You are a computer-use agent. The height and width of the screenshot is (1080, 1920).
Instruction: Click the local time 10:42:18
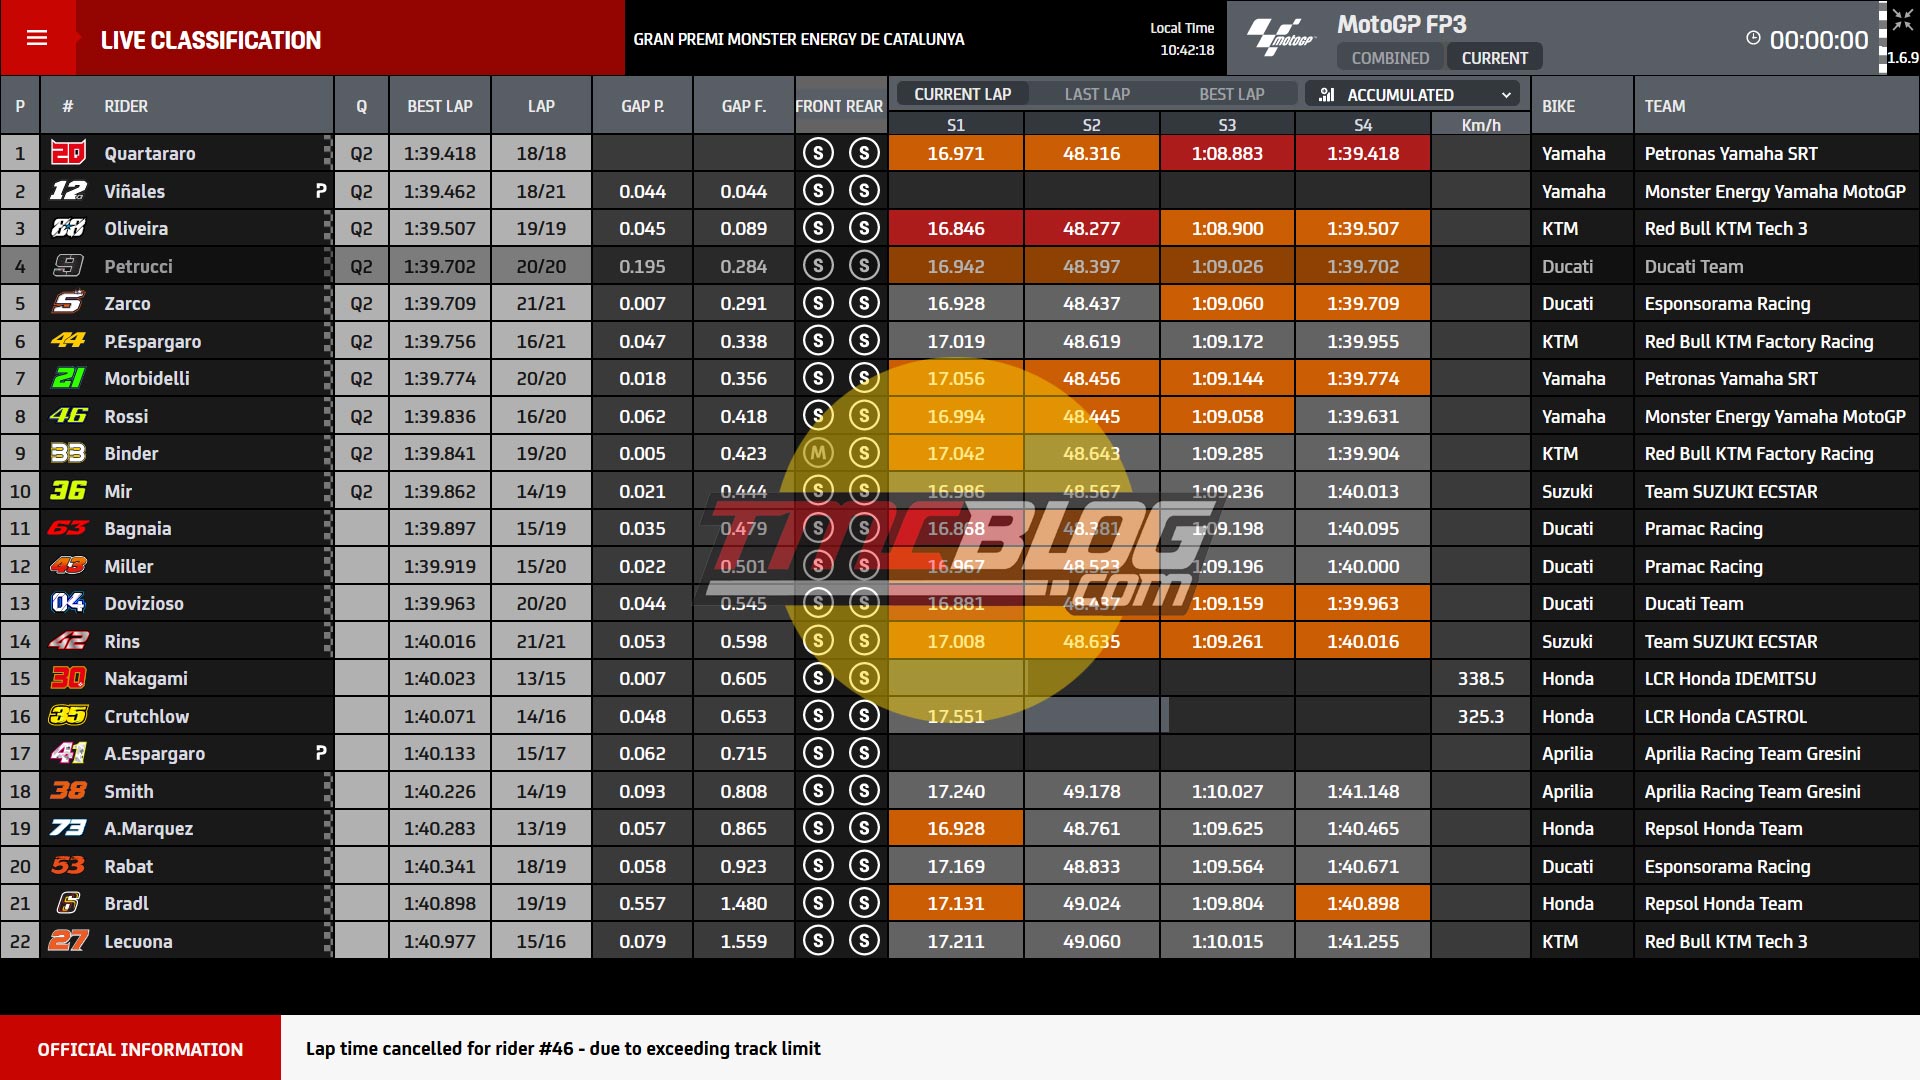pyautogui.click(x=1187, y=50)
